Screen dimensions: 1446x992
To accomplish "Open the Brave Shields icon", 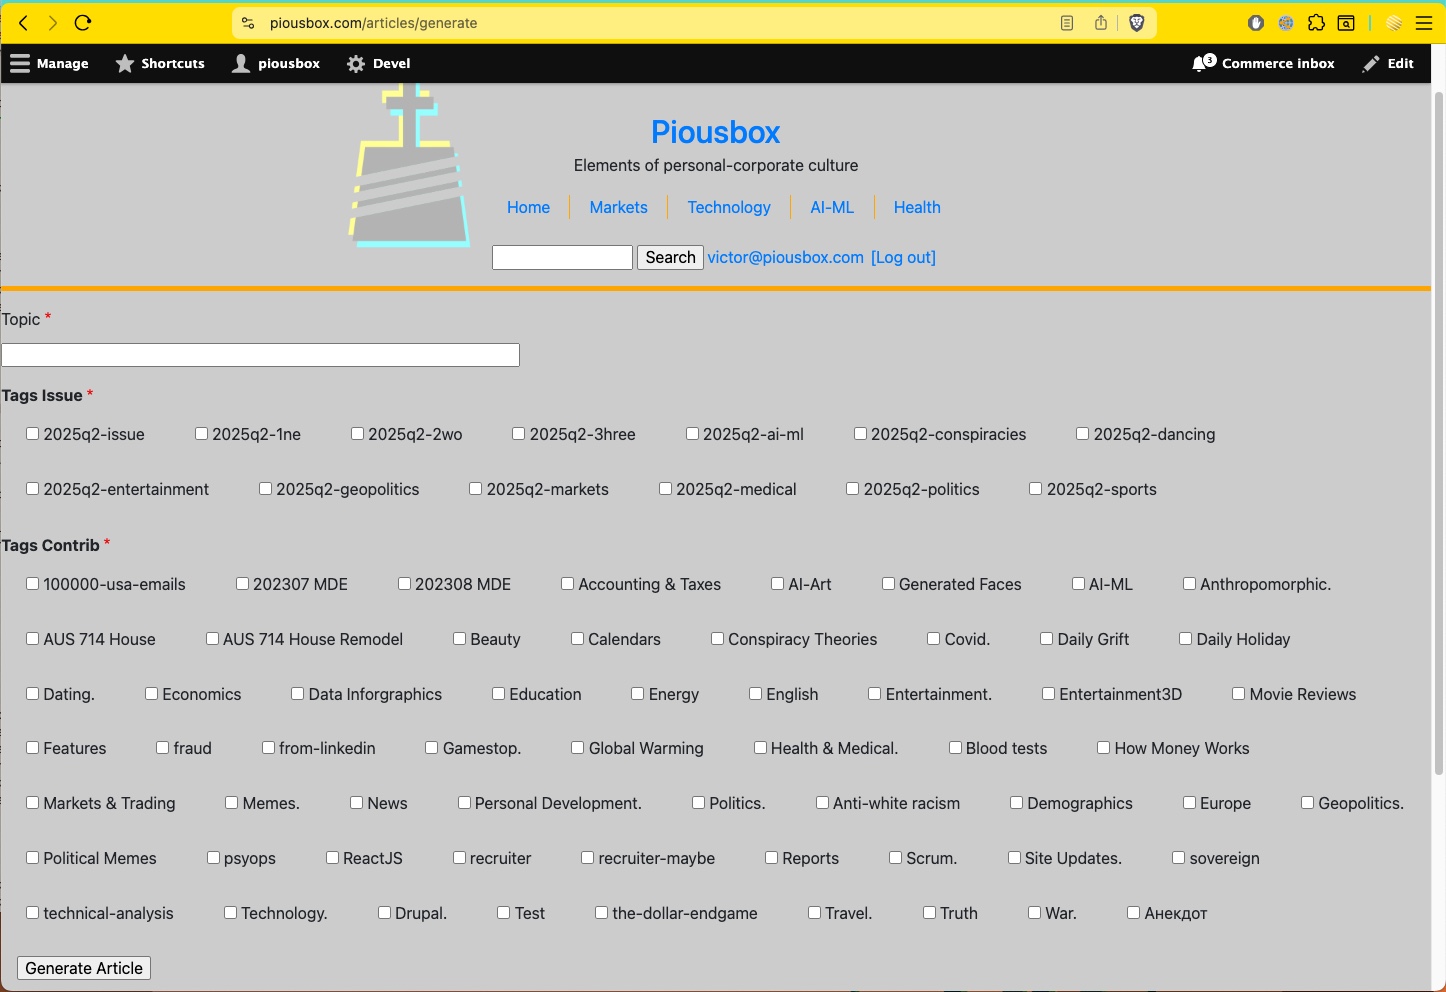I will point(1137,22).
